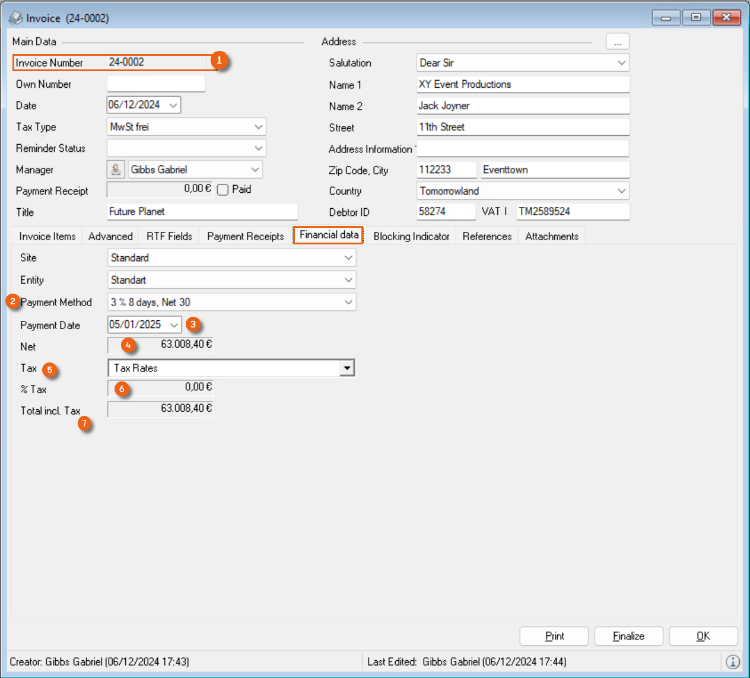Image resolution: width=750 pixels, height=678 pixels.
Task: Confirm with the OK button
Action: (703, 636)
